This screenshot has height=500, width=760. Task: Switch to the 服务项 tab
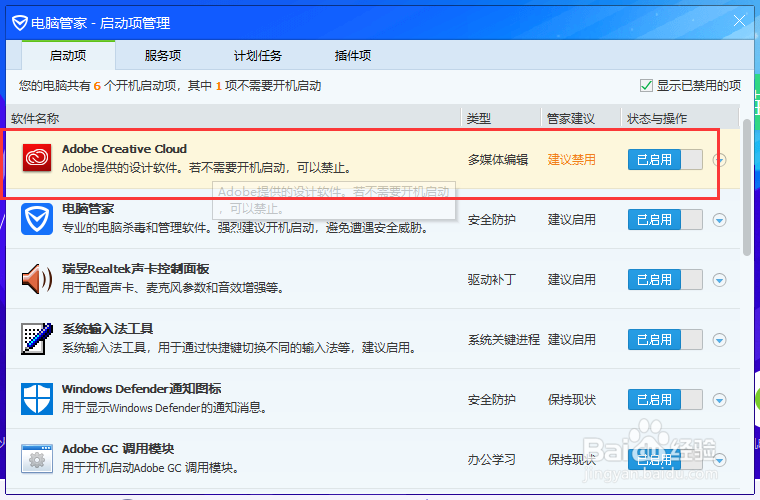(163, 55)
